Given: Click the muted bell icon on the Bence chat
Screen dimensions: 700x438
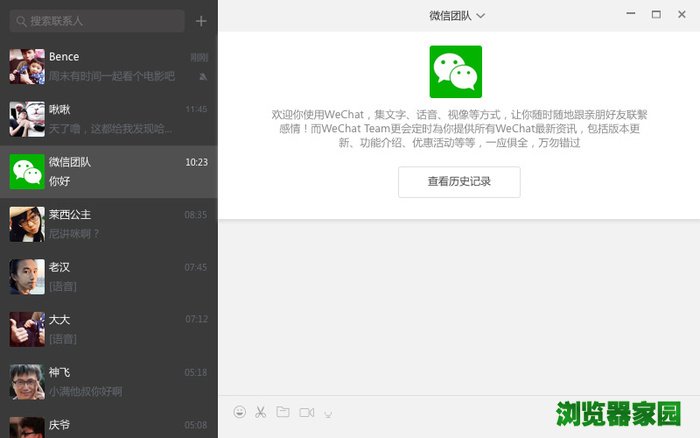Looking at the screenshot, I should [203, 77].
